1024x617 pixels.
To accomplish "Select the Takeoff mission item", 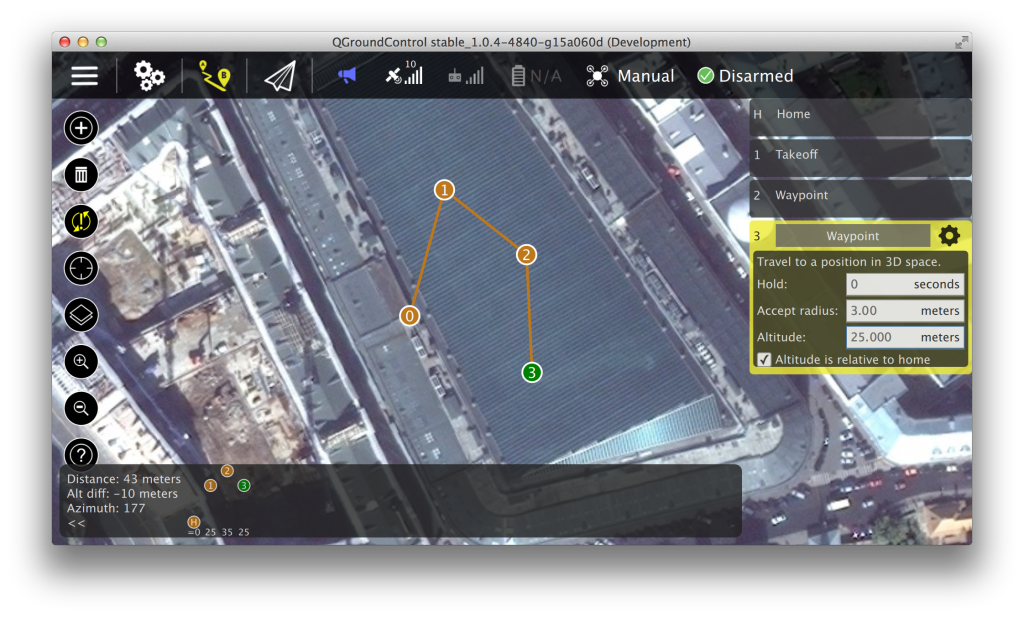I will click(860, 155).
